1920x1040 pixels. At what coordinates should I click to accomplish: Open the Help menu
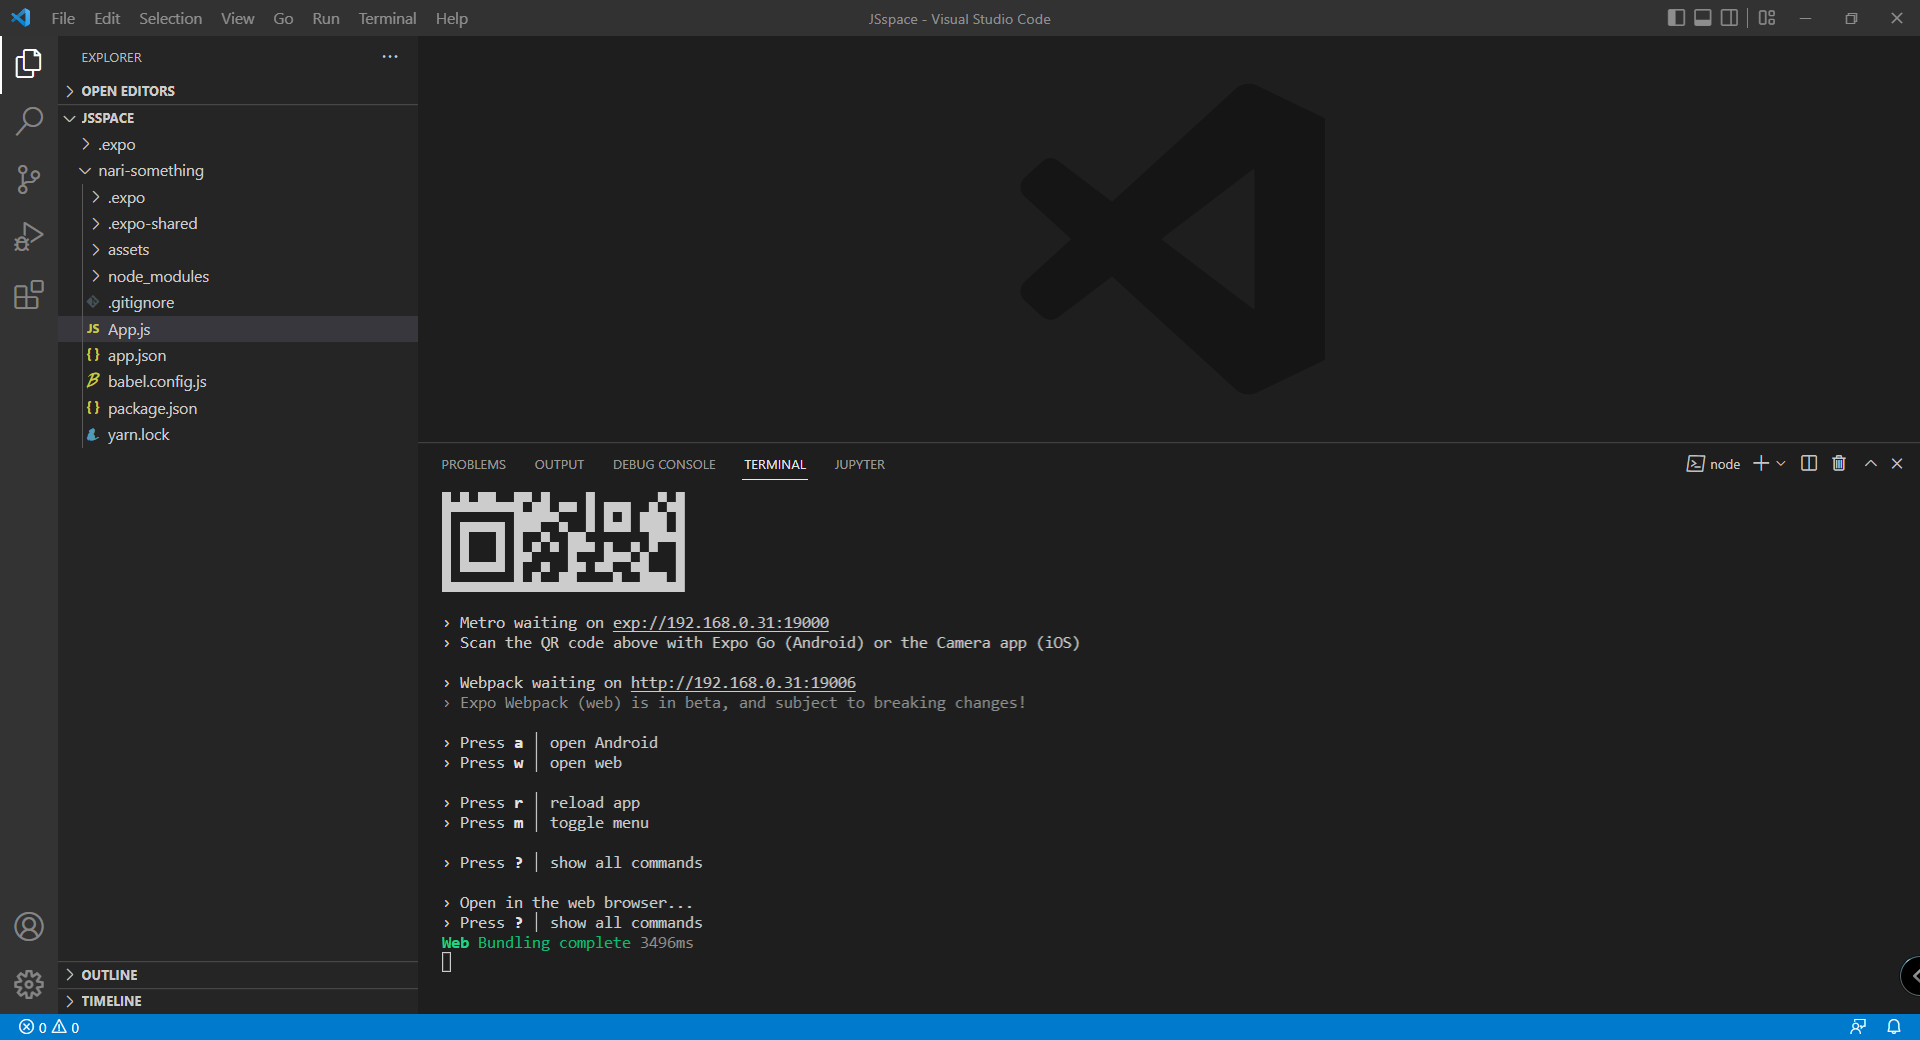click(x=451, y=18)
